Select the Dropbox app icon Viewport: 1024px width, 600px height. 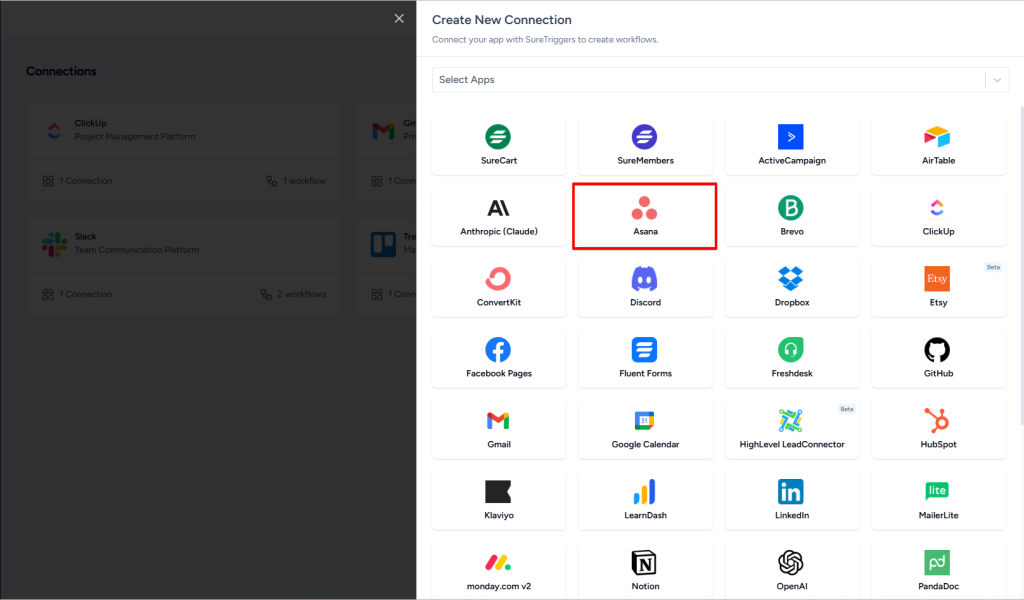pos(791,279)
